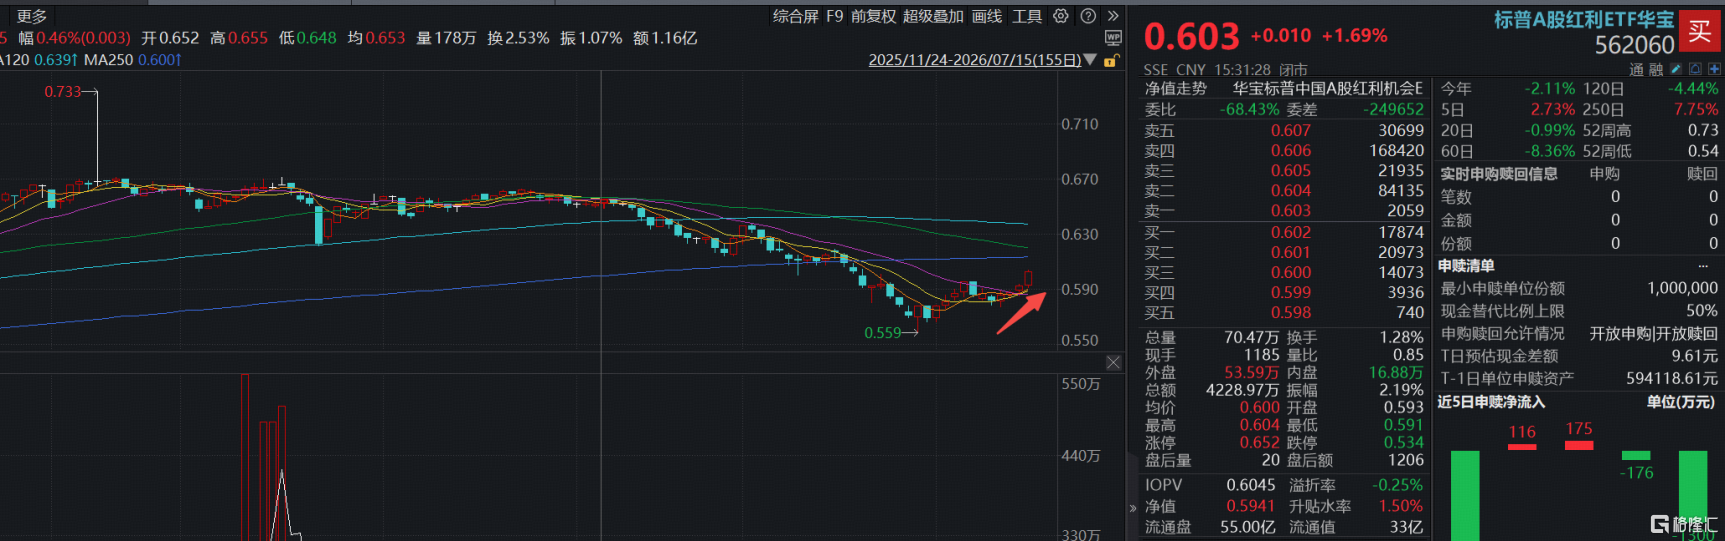This screenshot has width=1725, height=541.
Task: Click the ETF title 标普A股红利ETF华宝
Action: point(1584,19)
